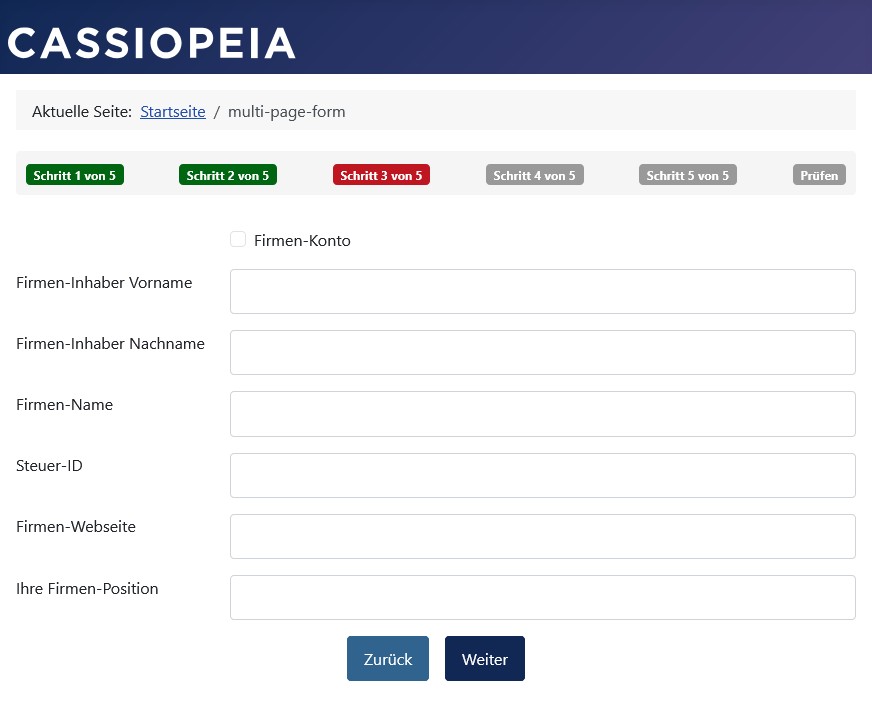The image size is (872, 706).
Task: Focus the Firmen-Inhaber Nachname field
Action: [x=542, y=352]
